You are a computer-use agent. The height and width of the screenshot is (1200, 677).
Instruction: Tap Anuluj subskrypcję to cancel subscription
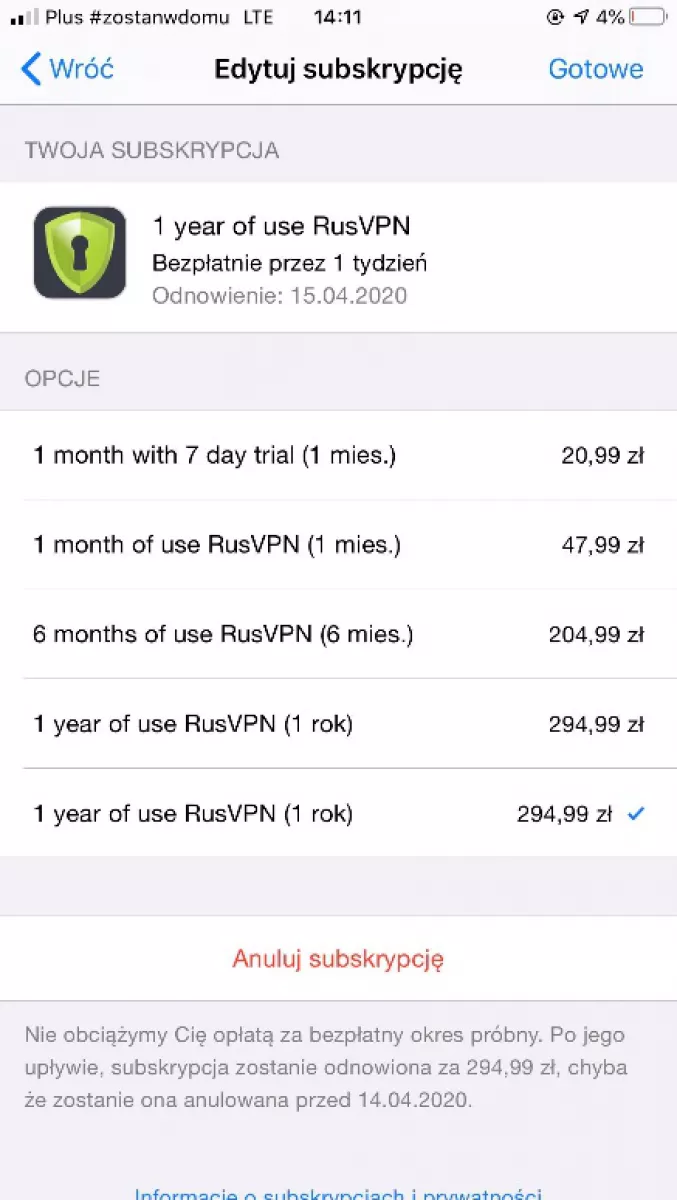tap(338, 959)
